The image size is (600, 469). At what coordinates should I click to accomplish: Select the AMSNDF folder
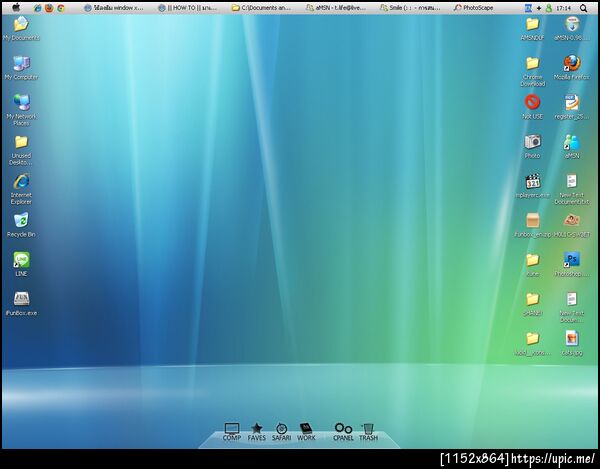(x=532, y=29)
